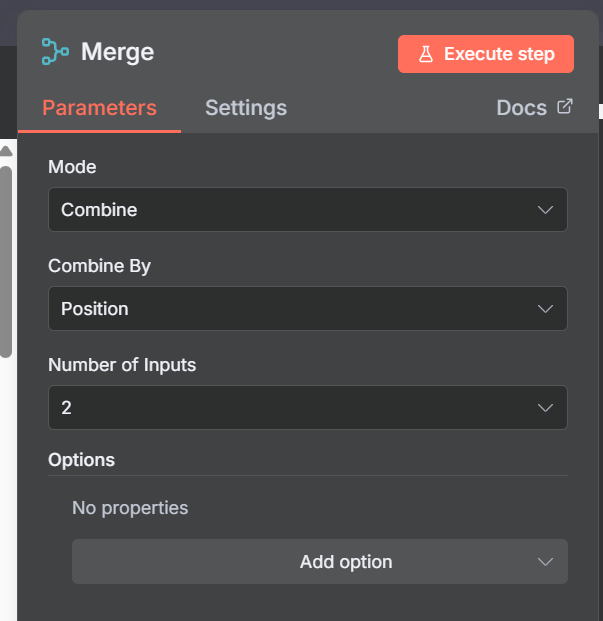Click the scroll up arrow on left scrollbar

5,152
